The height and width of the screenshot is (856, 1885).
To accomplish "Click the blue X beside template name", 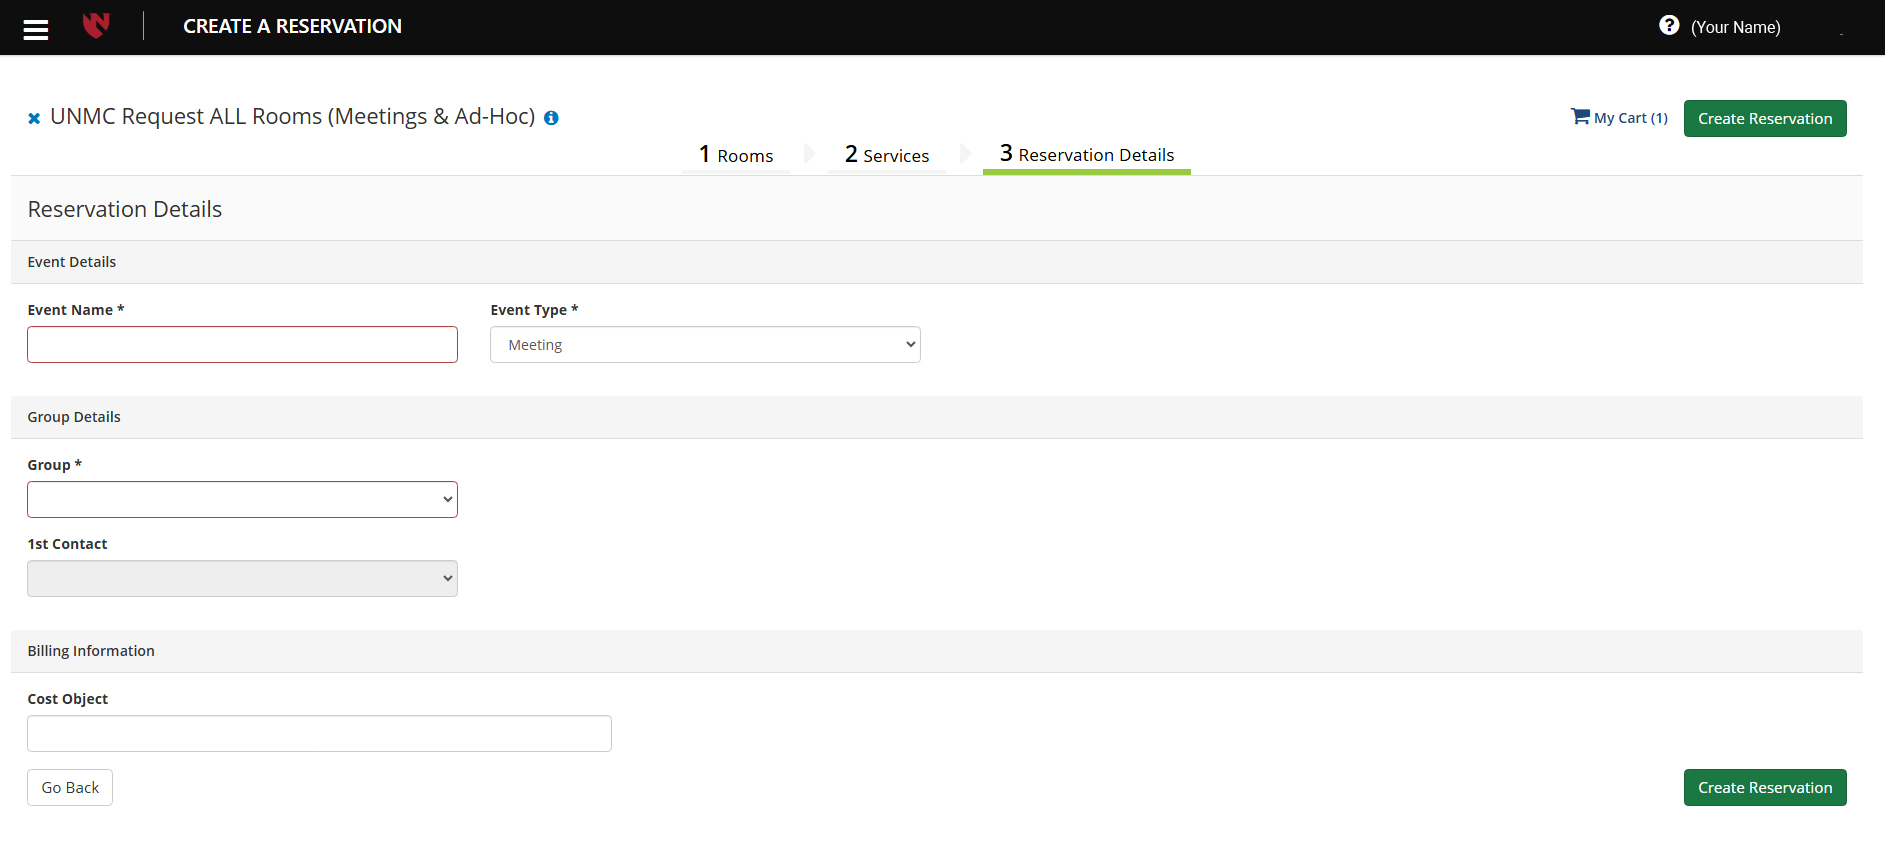I will [x=34, y=119].
